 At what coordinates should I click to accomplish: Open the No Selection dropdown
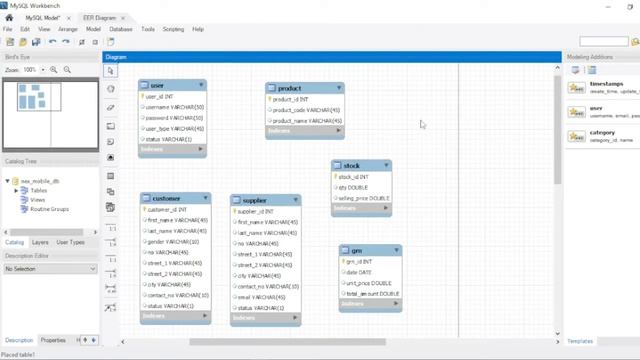point(51,269)
